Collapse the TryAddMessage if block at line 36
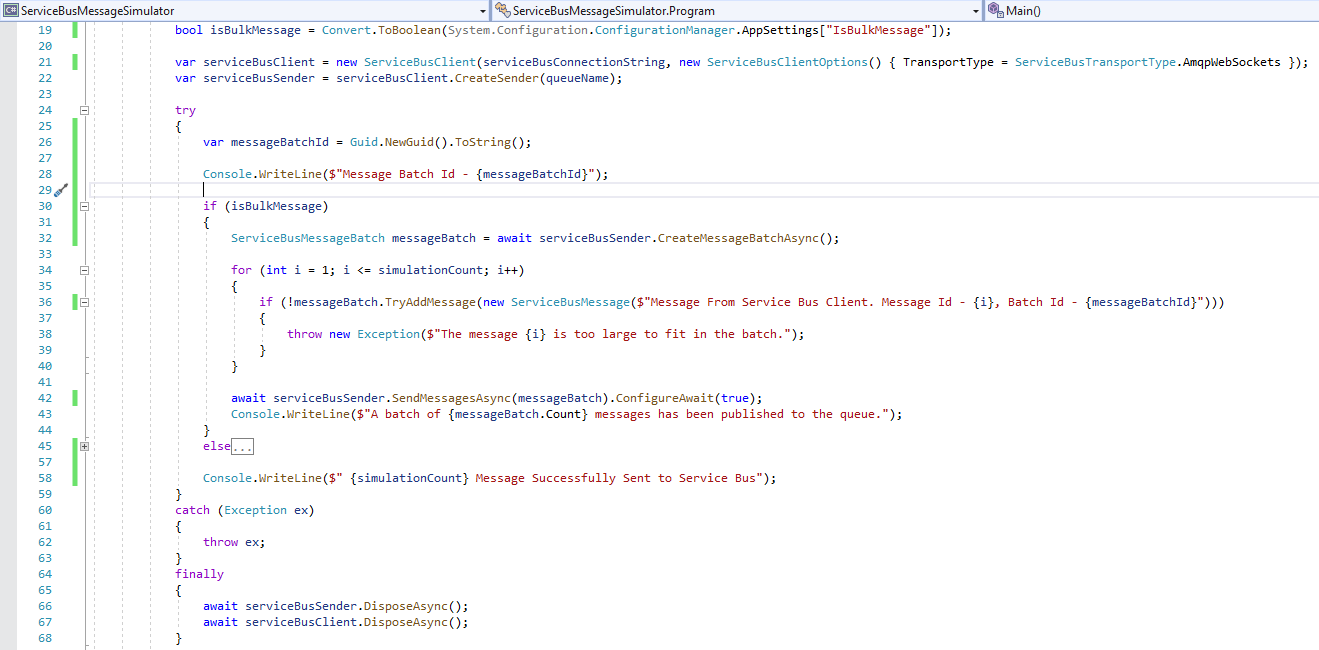 84,302
